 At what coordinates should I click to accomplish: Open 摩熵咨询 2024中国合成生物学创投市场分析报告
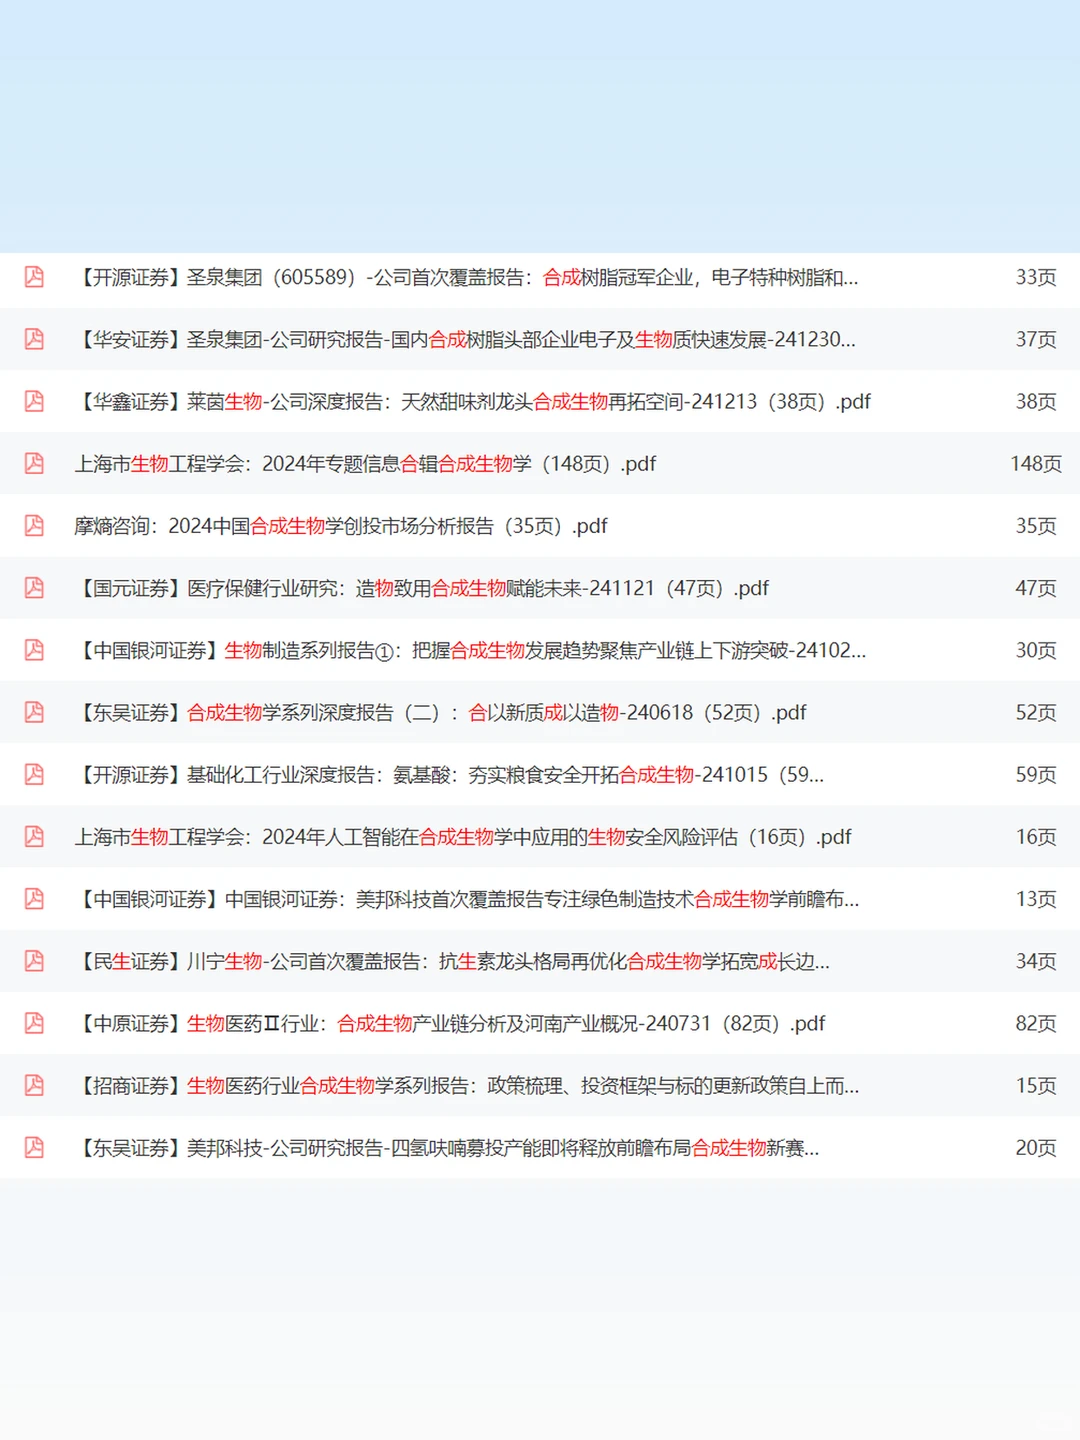pos(341,525)
